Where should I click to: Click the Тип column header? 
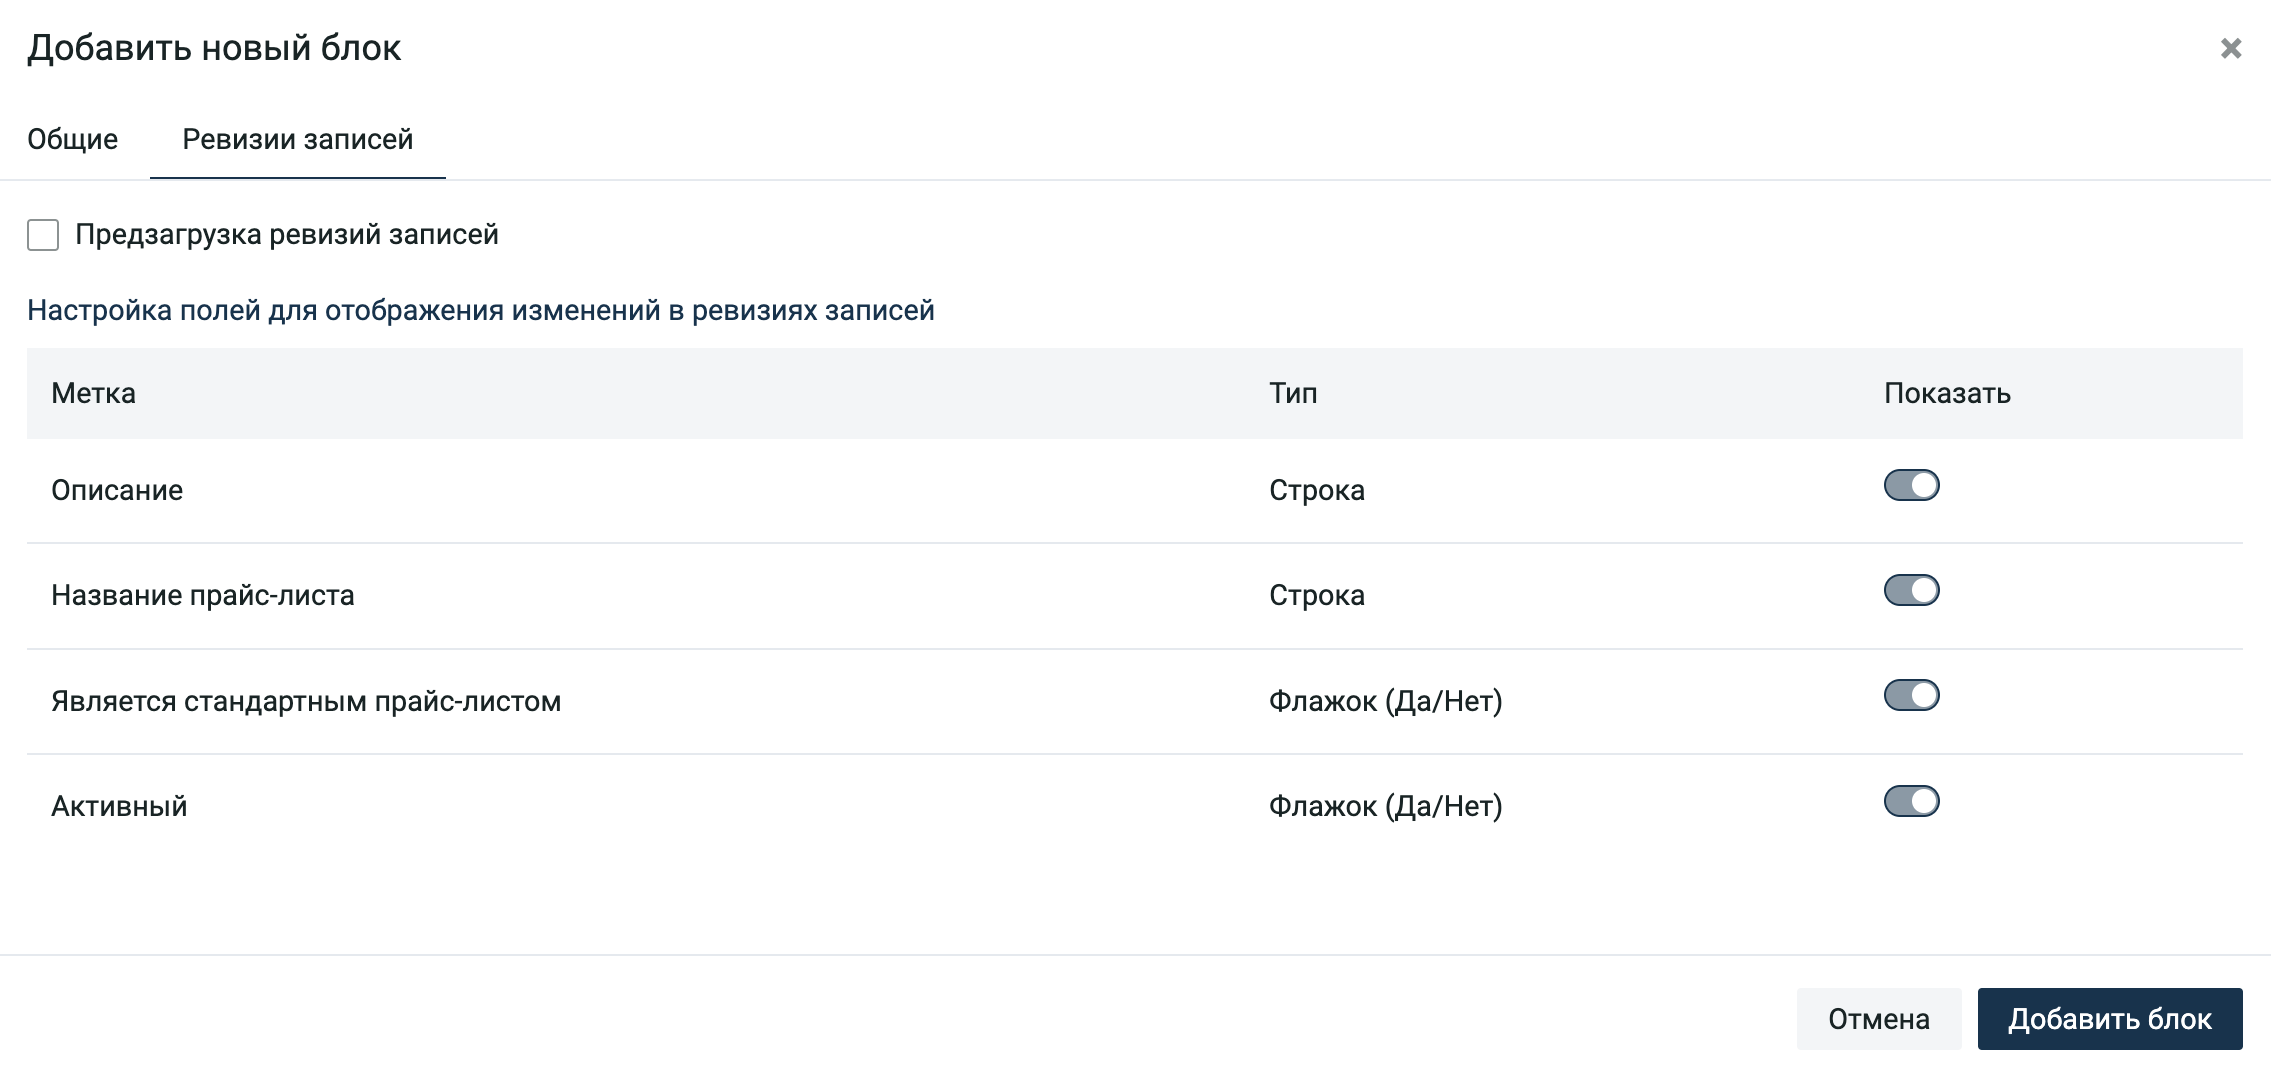point(1293,393)
